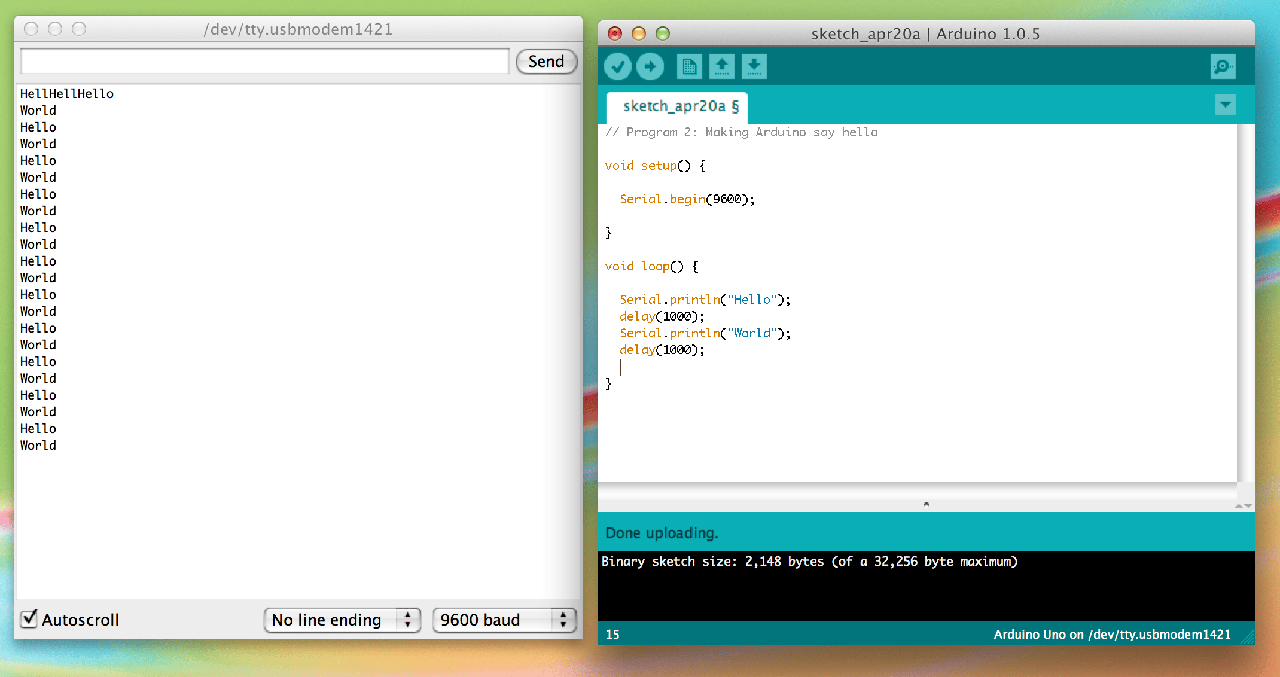Image resolution: width=1280 pixels, height=677 pixels.
Task: Click inside the Serial.begin(9600) line
Action: (687, 199)
